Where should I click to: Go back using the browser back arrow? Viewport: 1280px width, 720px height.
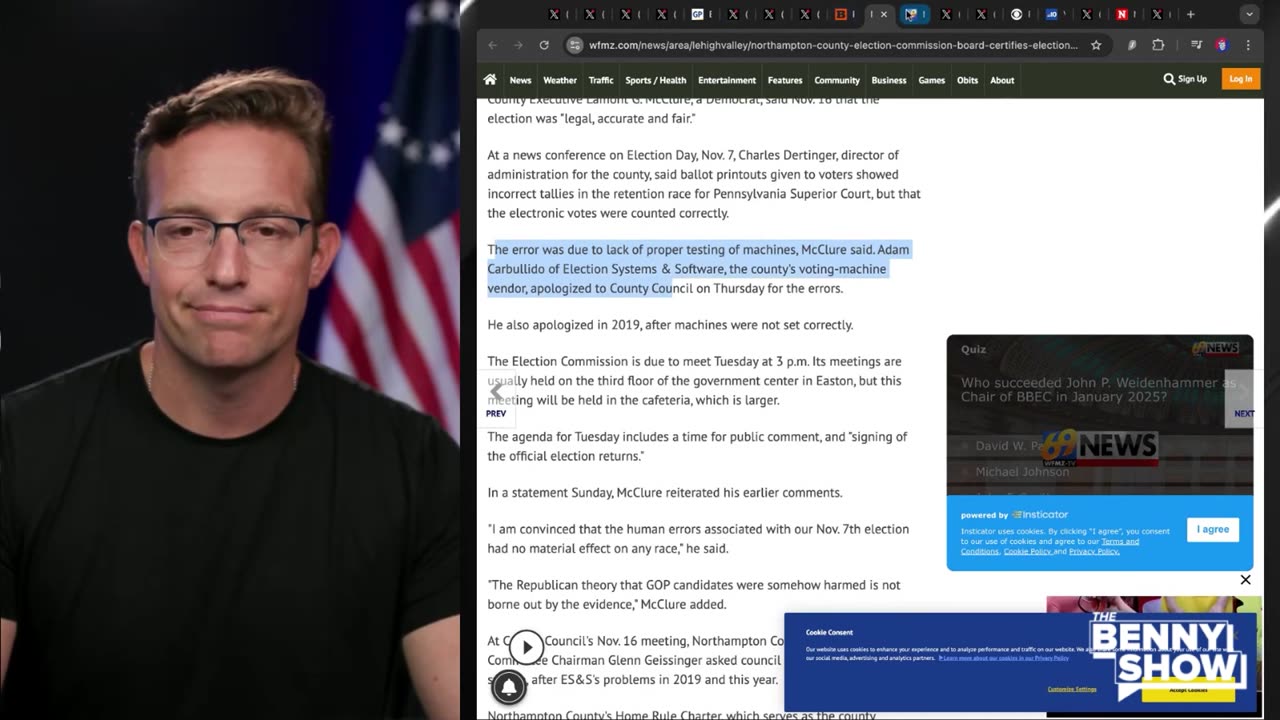pyautogui.click(x=492, y=45)
